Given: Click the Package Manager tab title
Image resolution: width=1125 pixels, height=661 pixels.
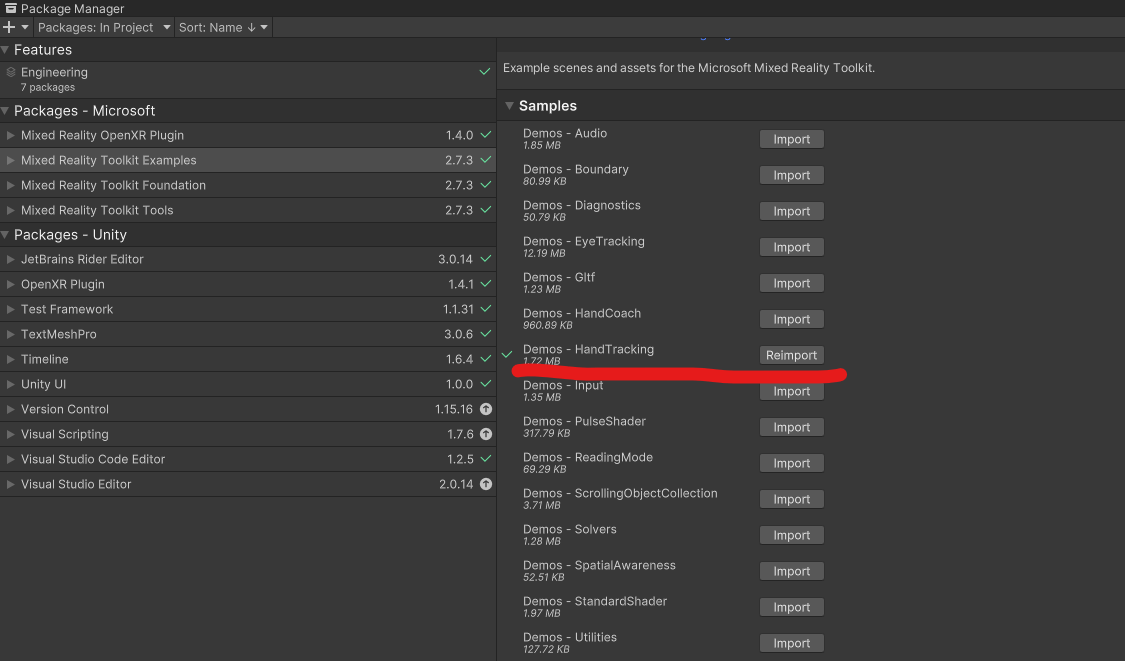Looking at the screenshot, I should point(72,9).
